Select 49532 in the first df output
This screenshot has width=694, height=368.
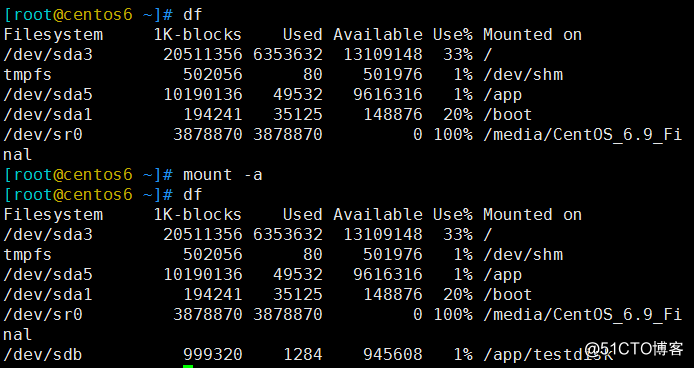(298, 95)
